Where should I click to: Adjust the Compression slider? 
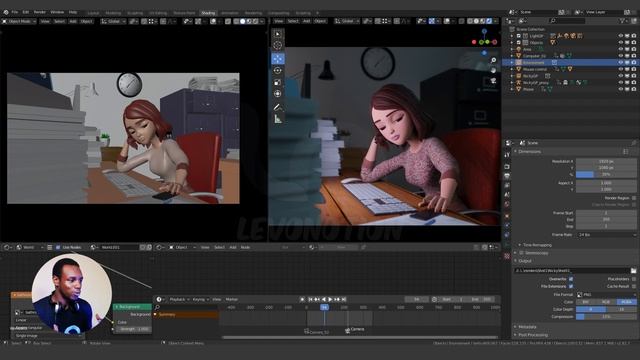coord(606,317)
